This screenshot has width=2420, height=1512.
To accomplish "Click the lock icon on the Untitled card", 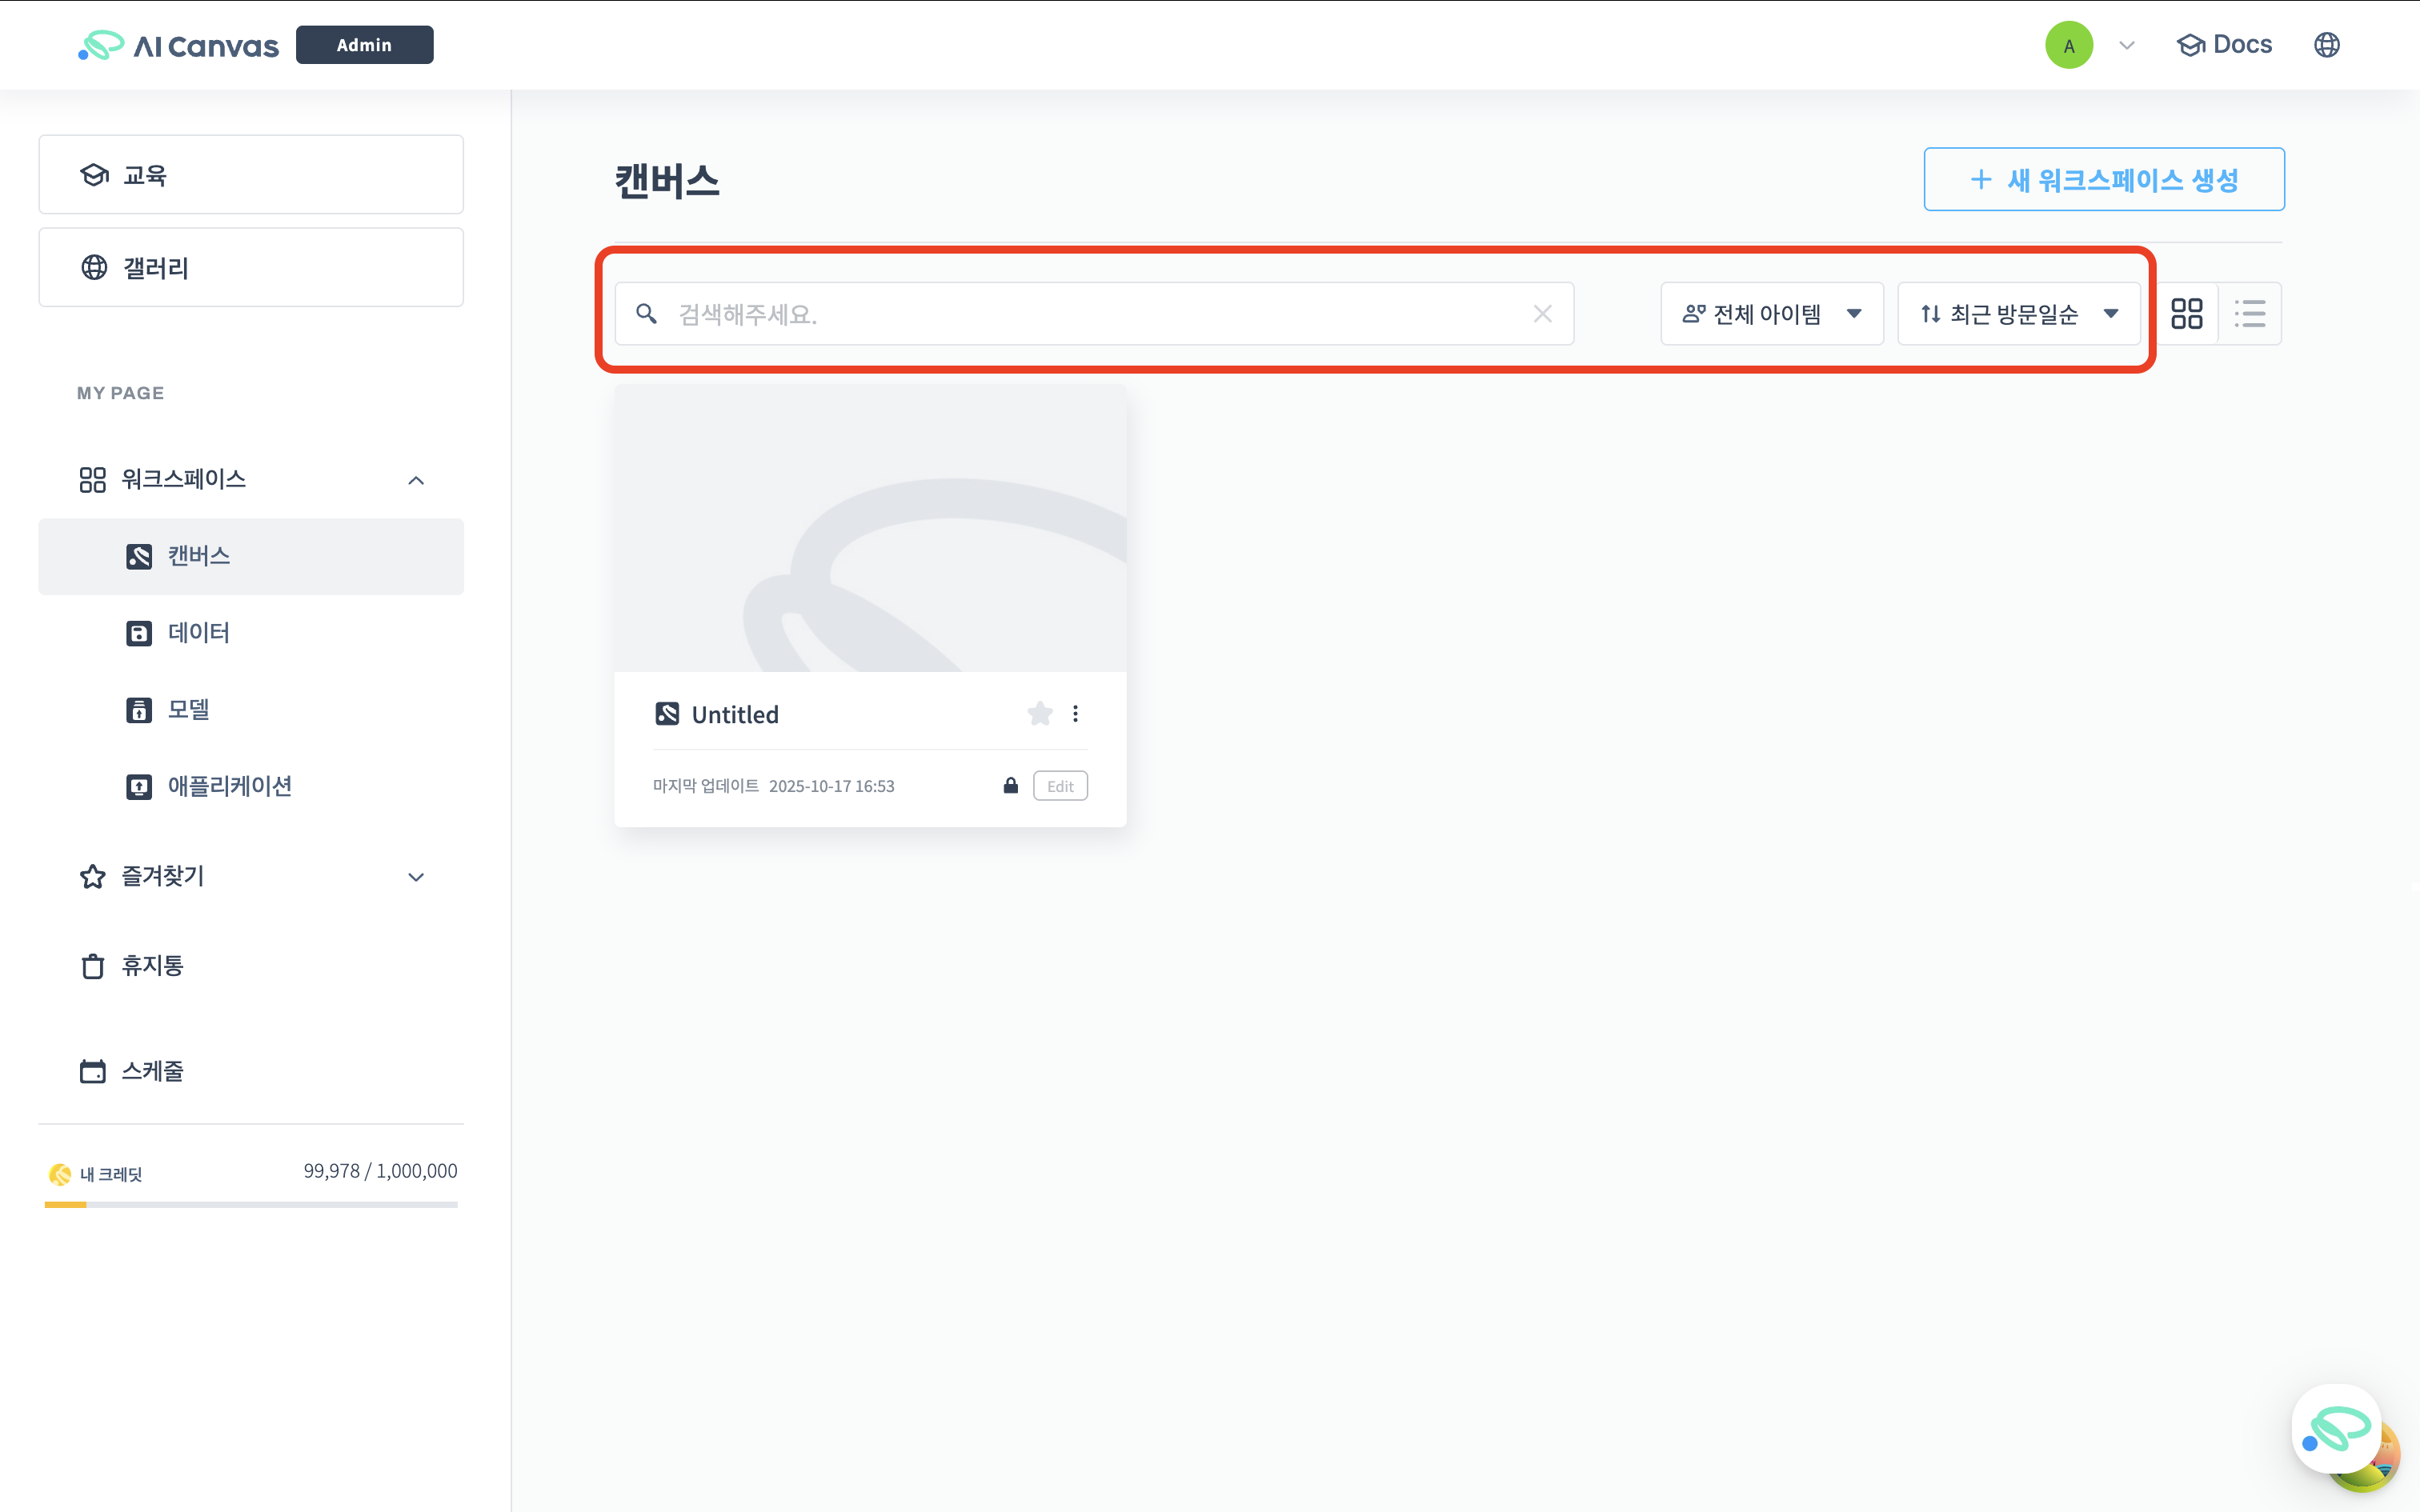I will [x=1010, y=785].
